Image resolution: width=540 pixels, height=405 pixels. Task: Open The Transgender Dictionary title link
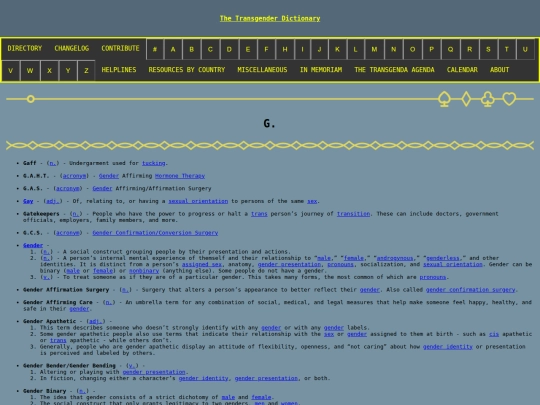(x=270, y=18)
